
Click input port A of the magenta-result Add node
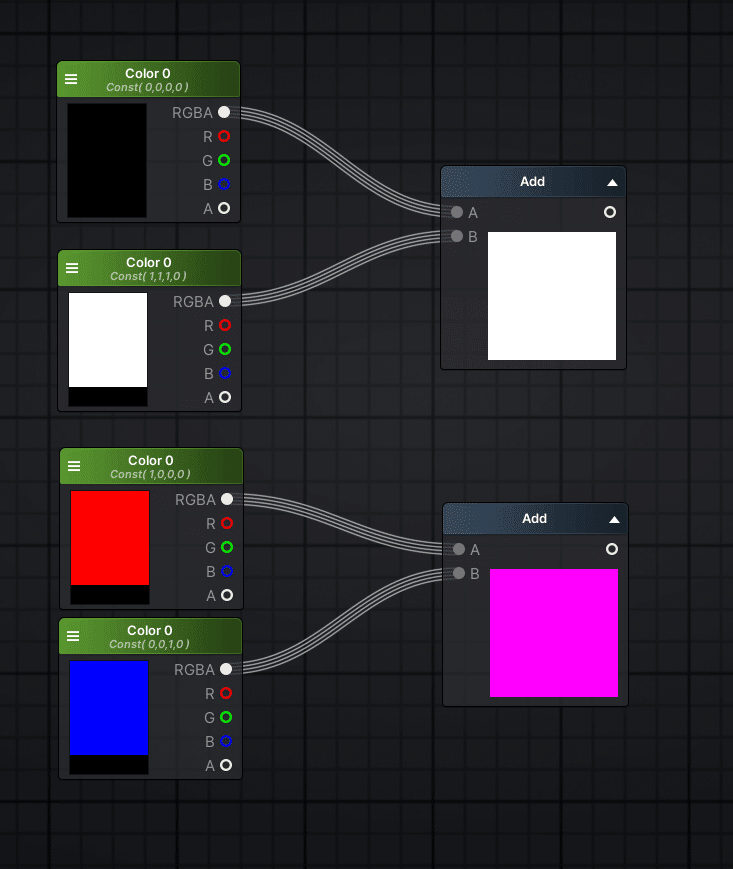[x=459, y=549]
